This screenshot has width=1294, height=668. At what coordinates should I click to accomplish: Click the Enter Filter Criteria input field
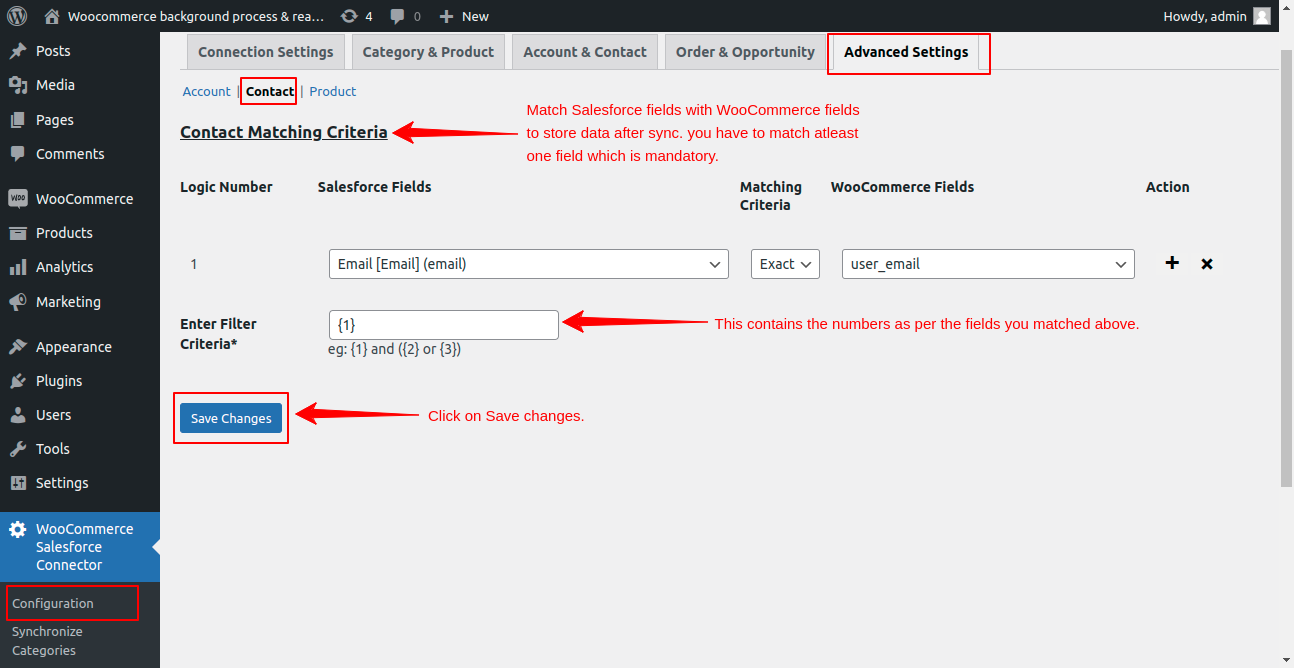point(443,324)
